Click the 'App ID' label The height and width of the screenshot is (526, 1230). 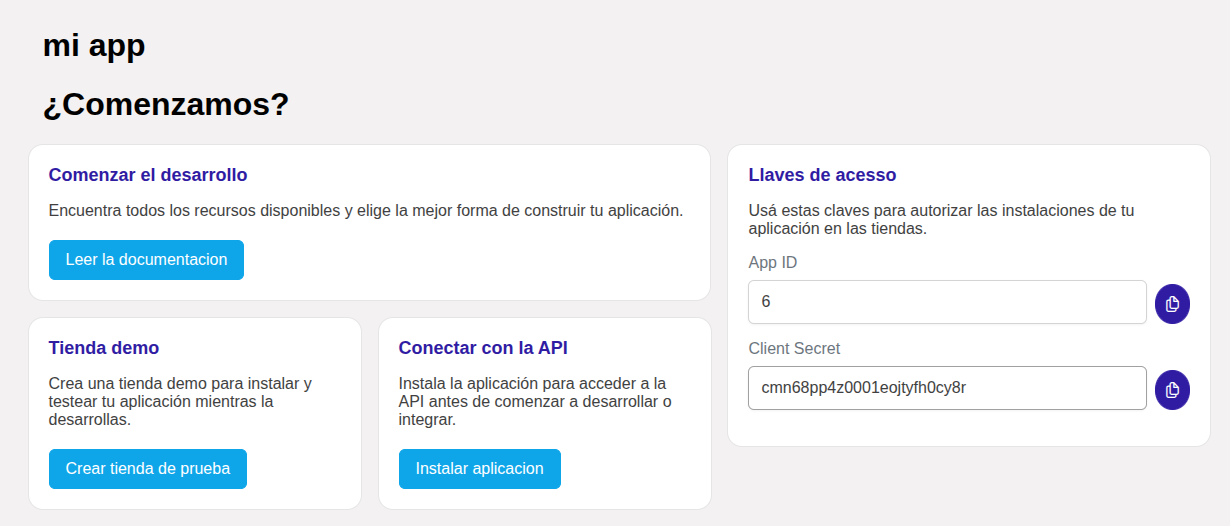[x=773, y=263]
